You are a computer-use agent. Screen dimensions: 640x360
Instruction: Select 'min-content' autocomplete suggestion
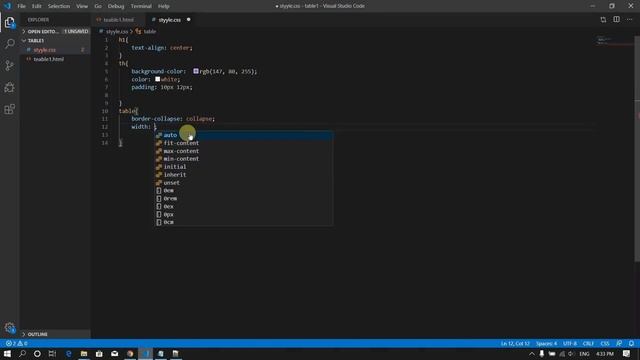click(x=244, y=159)
